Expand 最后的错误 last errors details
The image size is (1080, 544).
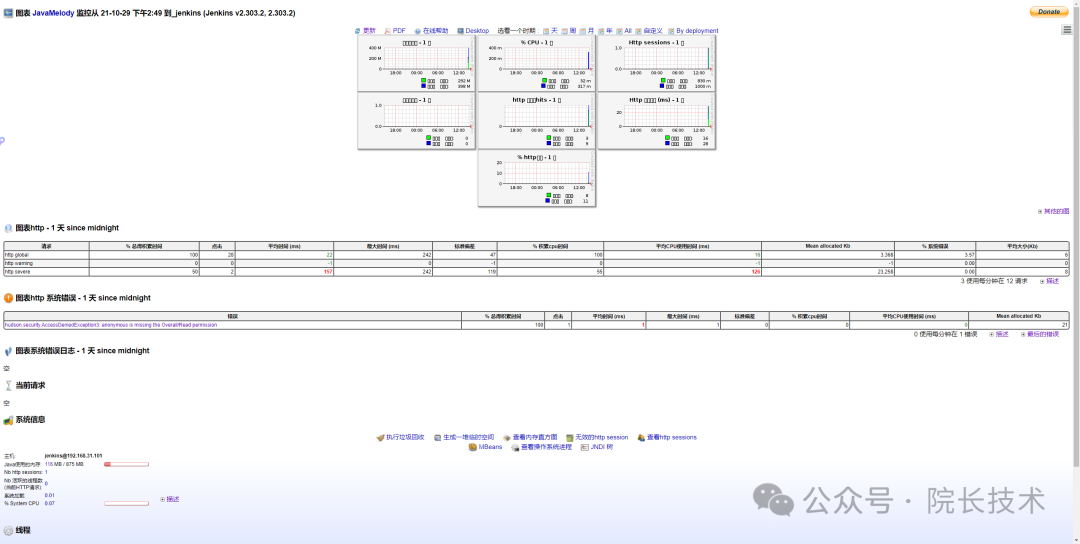(1039, 334)
